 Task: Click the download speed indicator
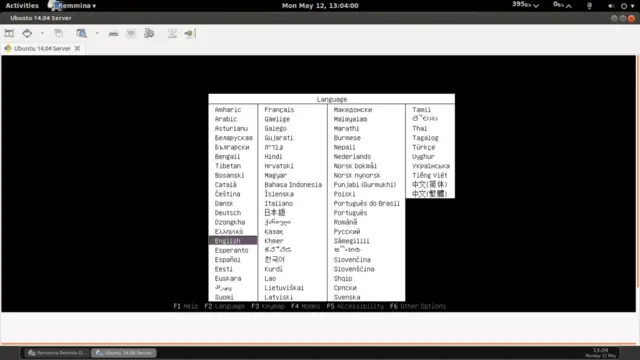(526, 5)
